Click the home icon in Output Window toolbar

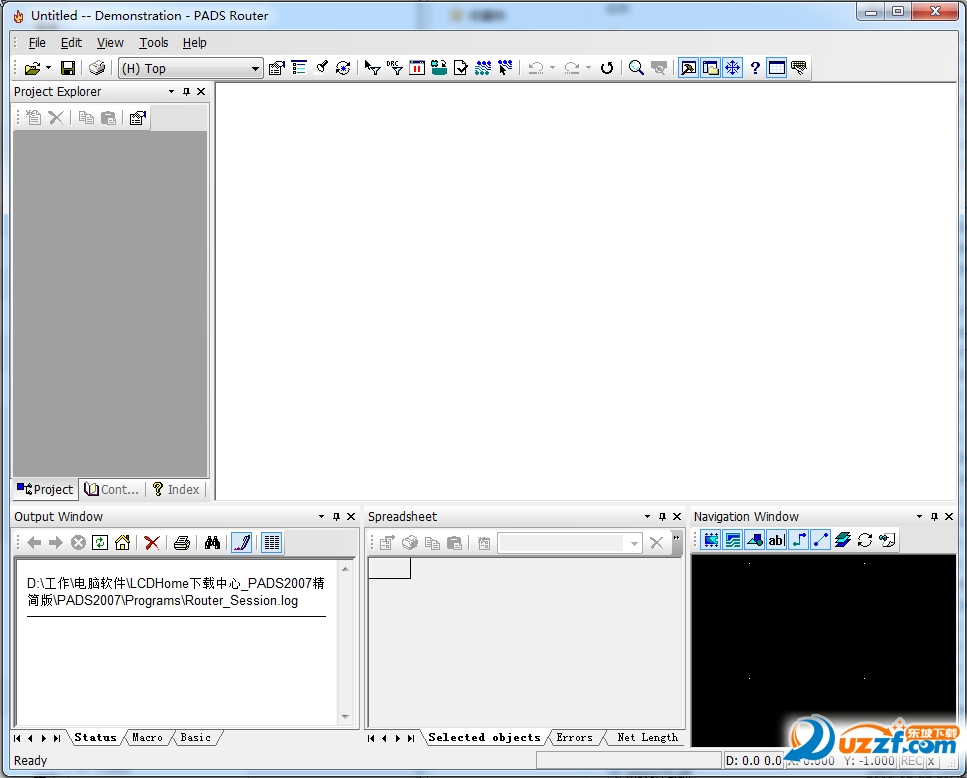coord(122,542)
